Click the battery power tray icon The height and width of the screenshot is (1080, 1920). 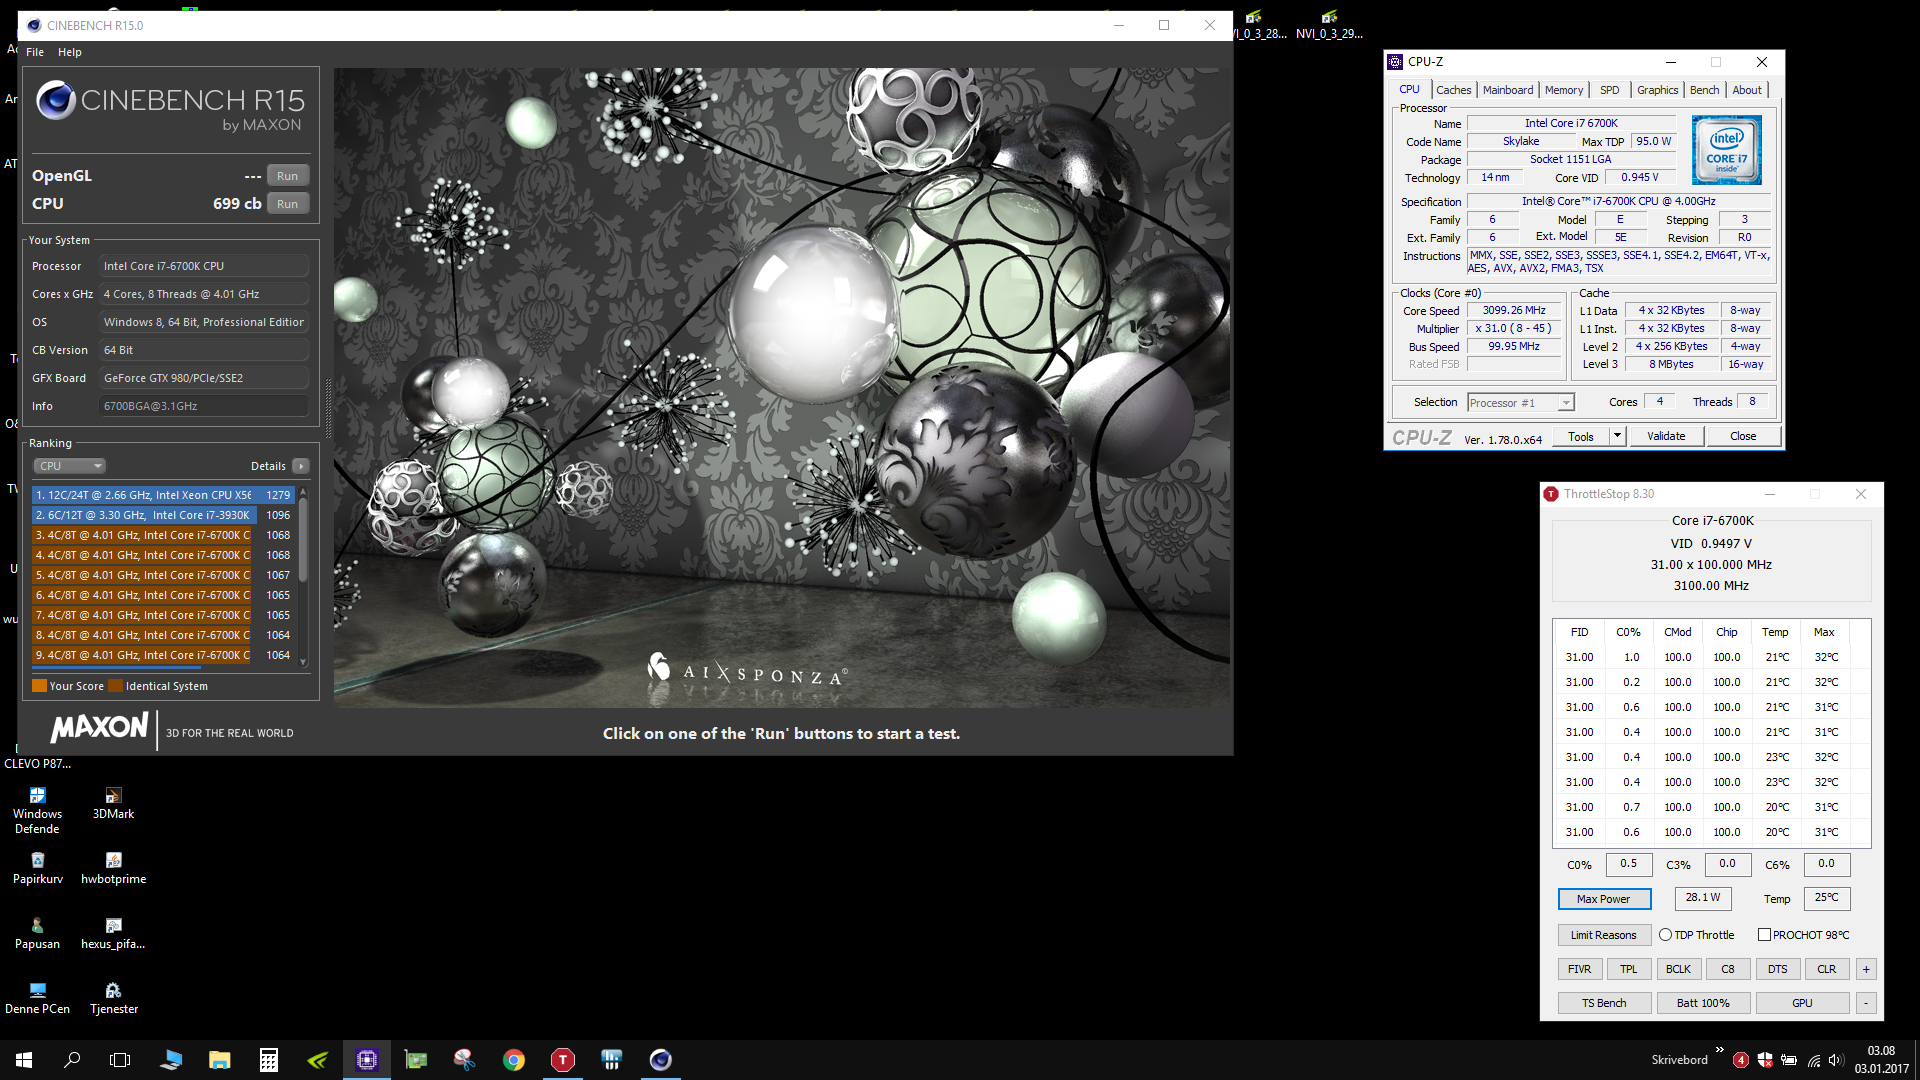click(1789, 1060)
